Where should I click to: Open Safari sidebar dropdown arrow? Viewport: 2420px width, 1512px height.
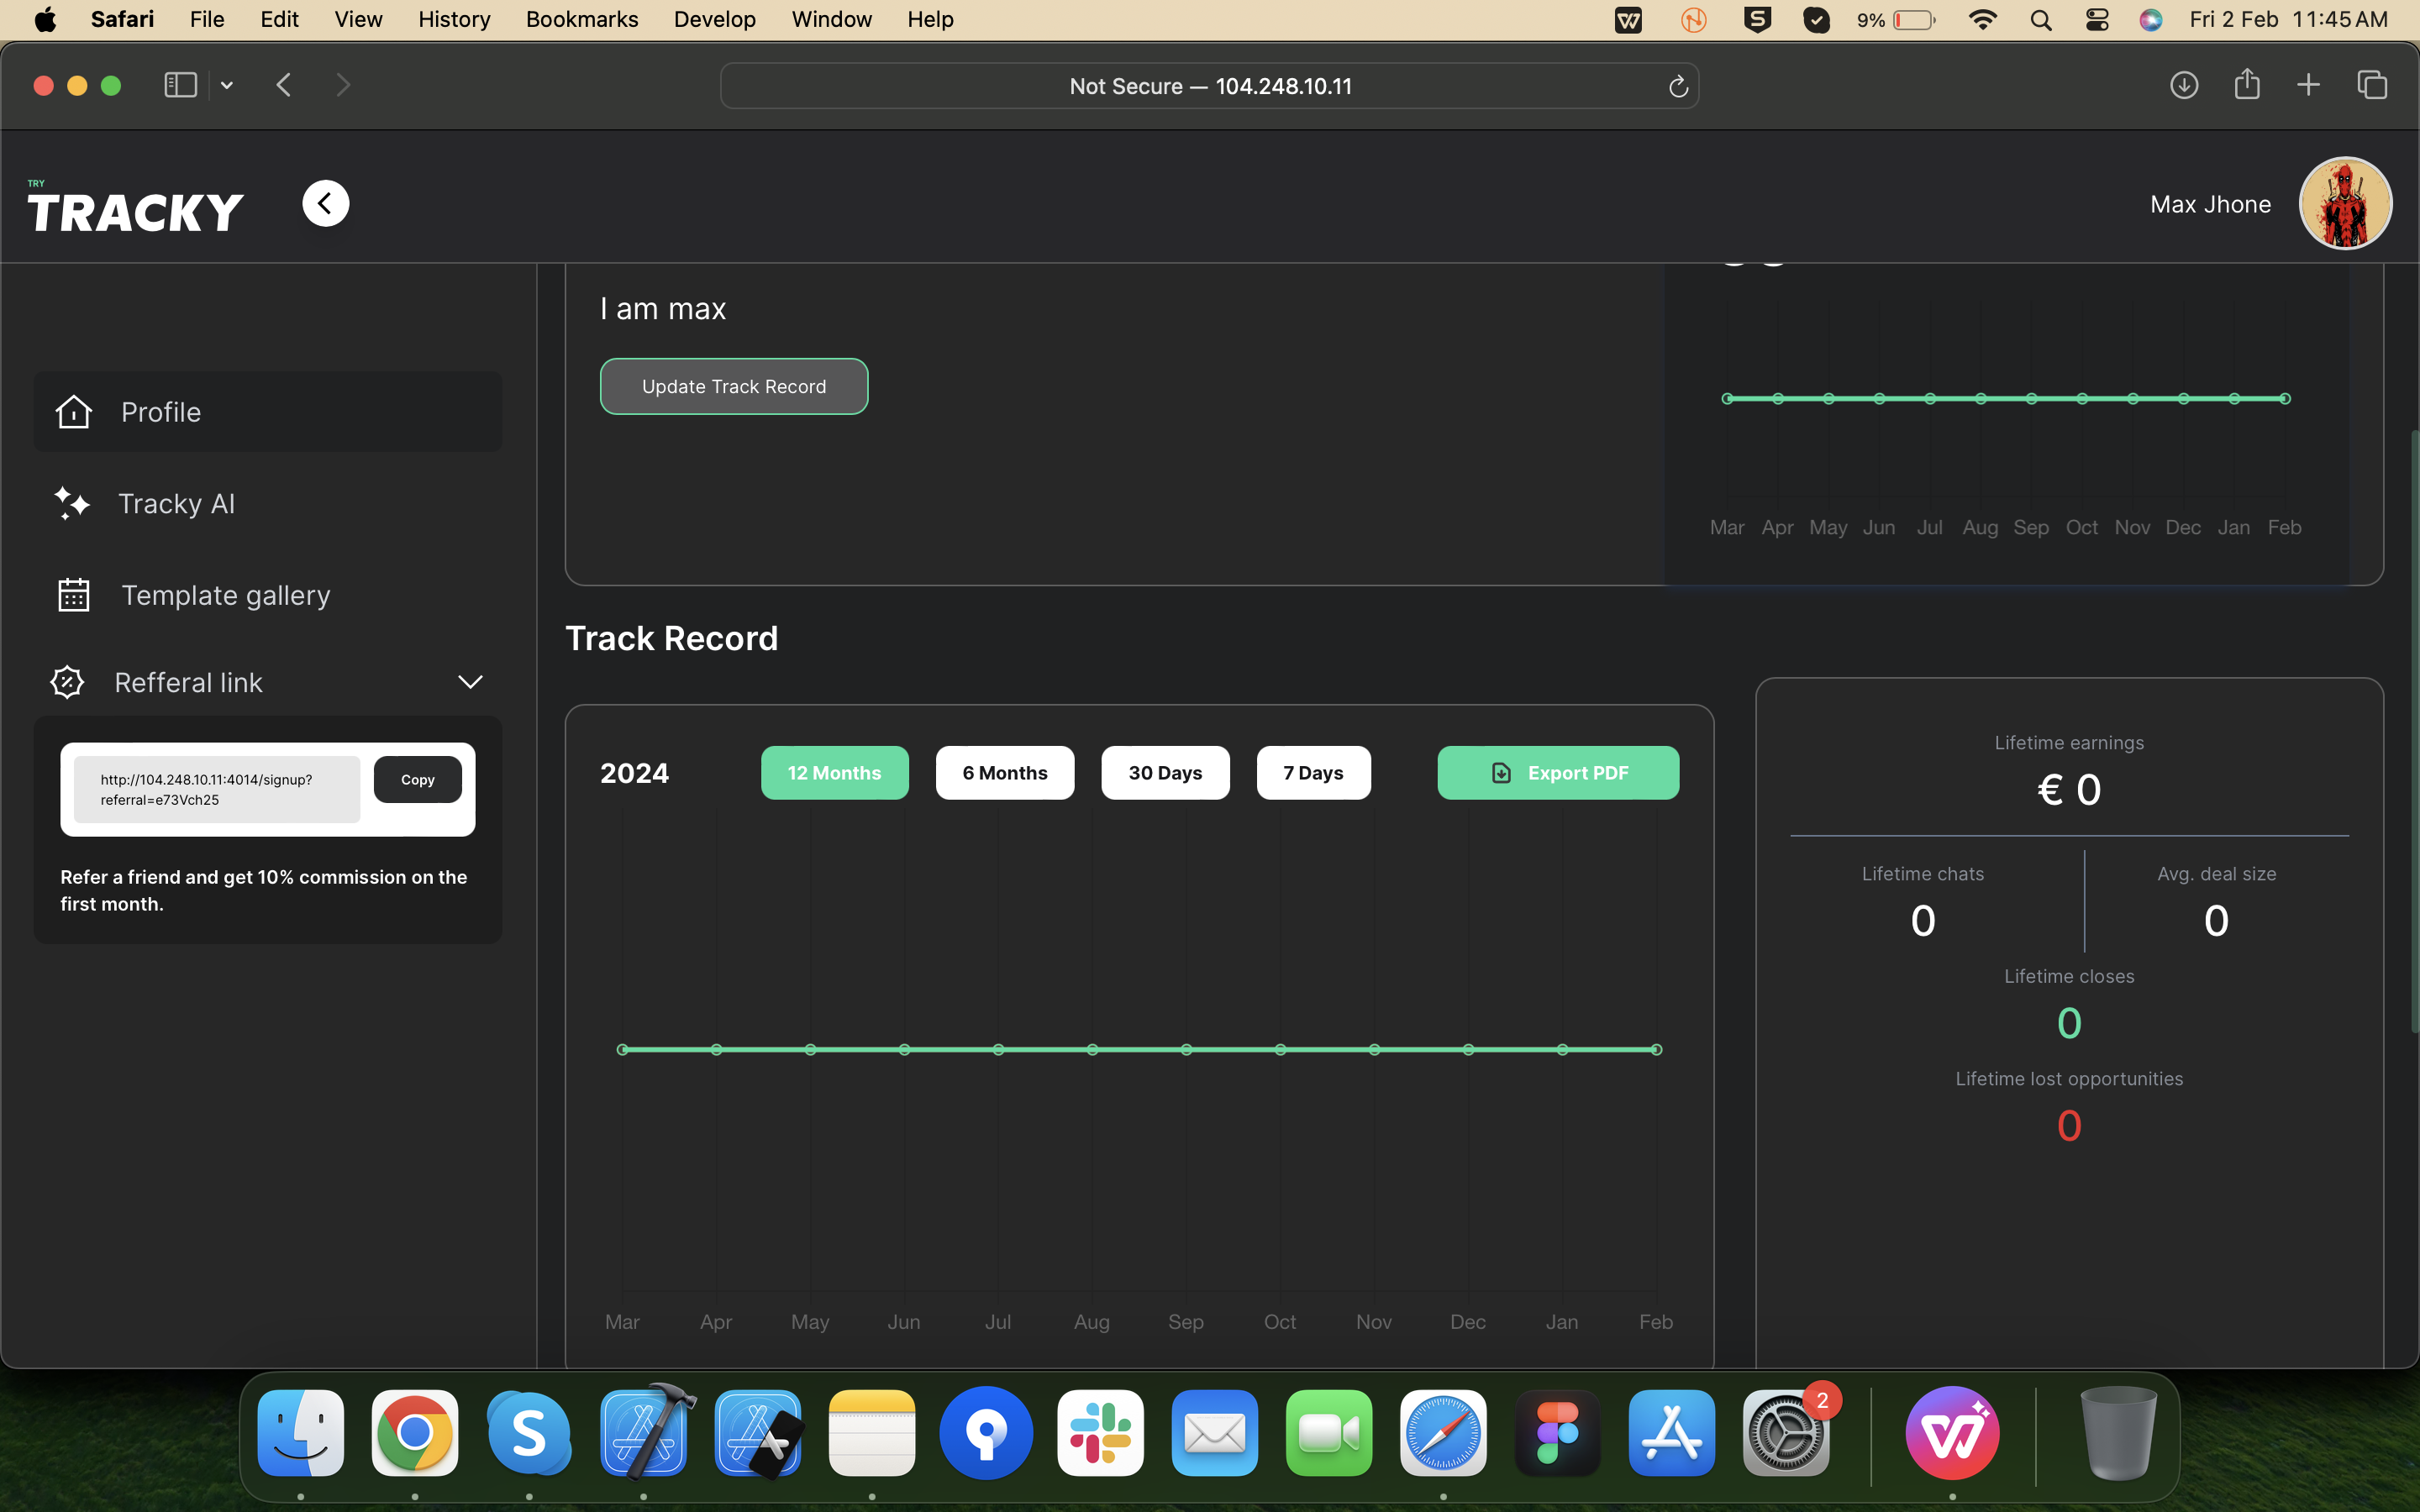(x=227, y=86)
